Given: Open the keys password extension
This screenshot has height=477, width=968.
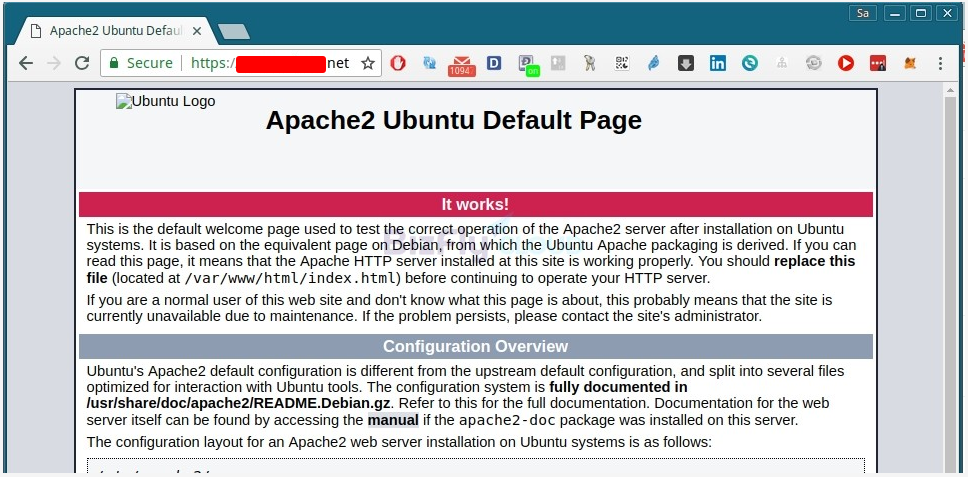Looking at the screenshot, I should (590, 63).
